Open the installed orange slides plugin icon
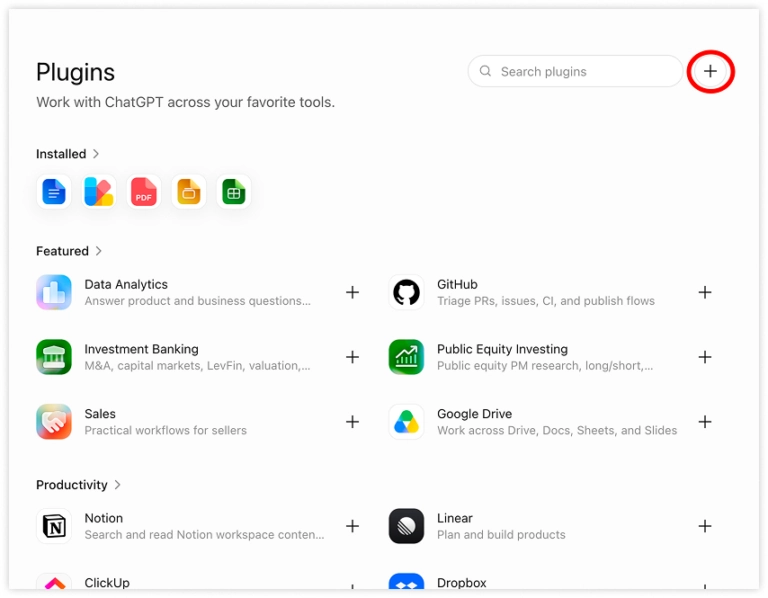The height and width of the screenshot is (598, 768). click(x=189, y=191)
